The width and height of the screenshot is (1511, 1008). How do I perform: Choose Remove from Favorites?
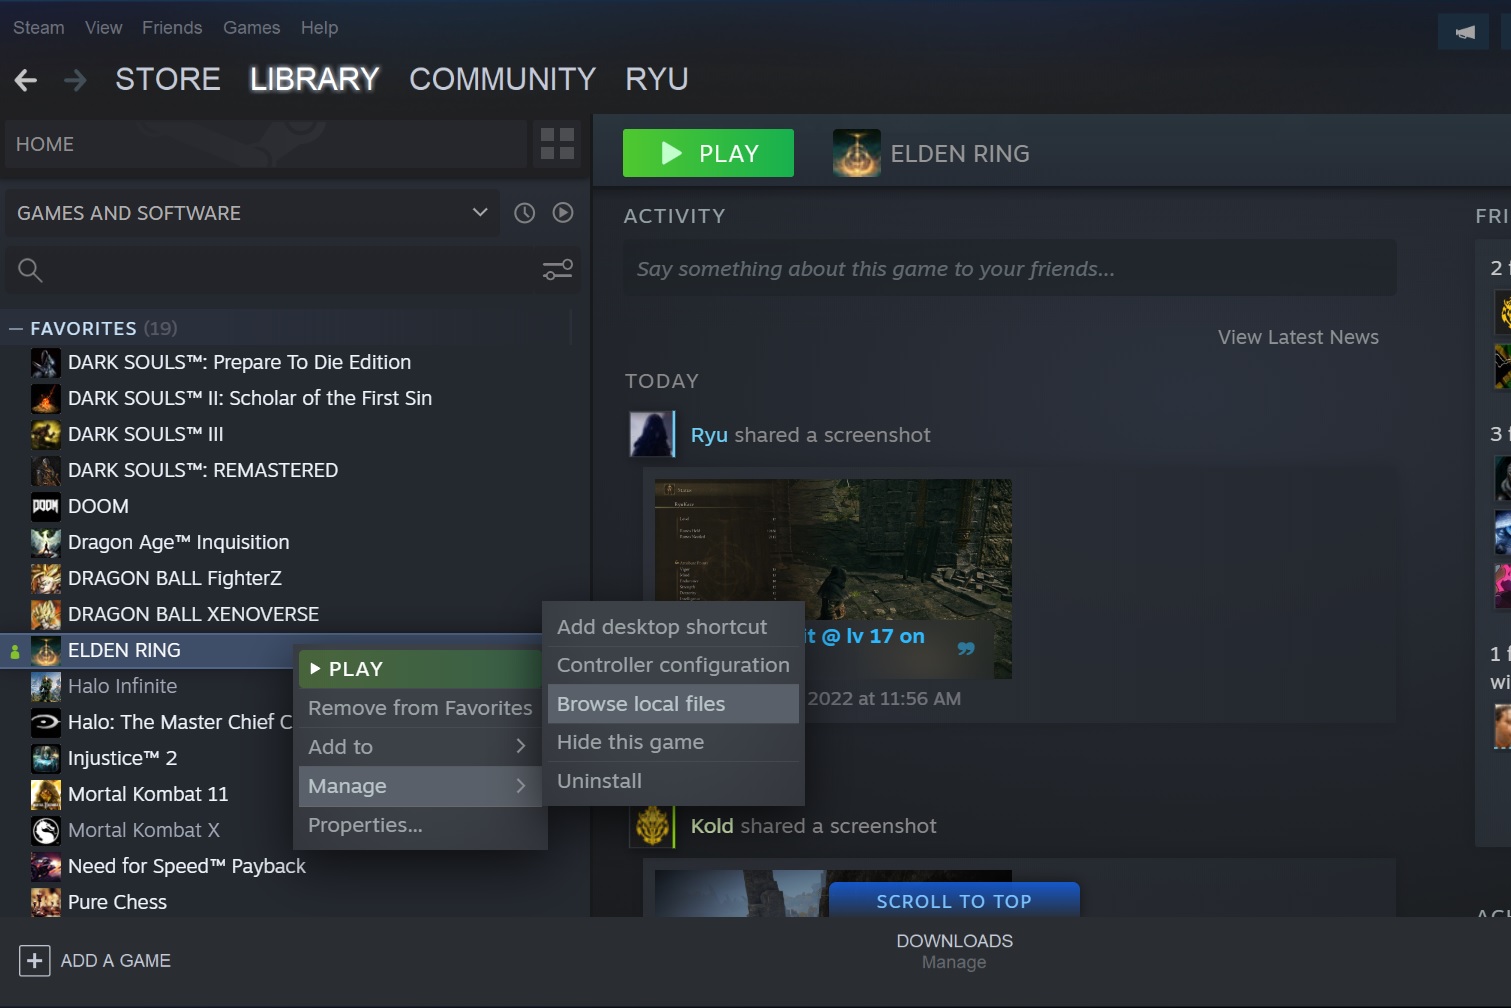(x=420, y=708)
